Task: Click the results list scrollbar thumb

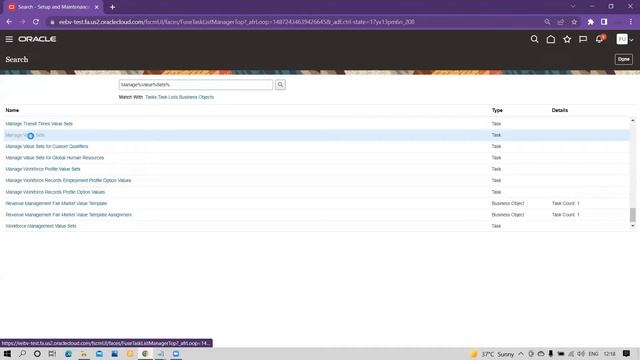Action: (633, 214)
